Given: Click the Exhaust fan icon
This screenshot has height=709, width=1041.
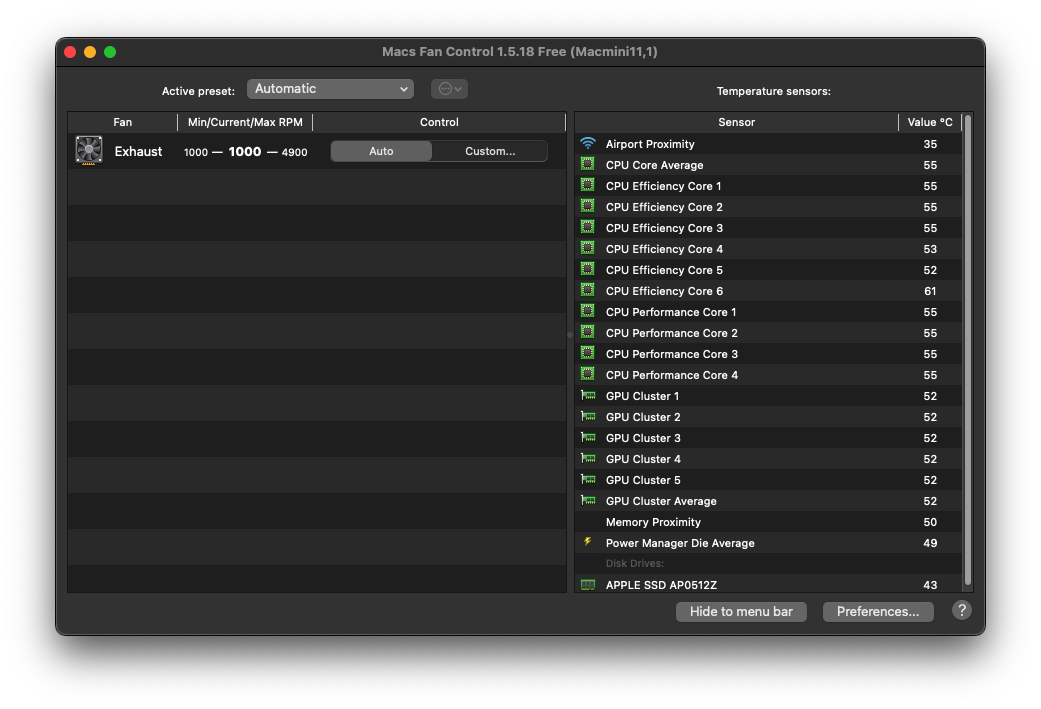Looking at the screenshot, I should pyautogui.click(x=89, y=151).
